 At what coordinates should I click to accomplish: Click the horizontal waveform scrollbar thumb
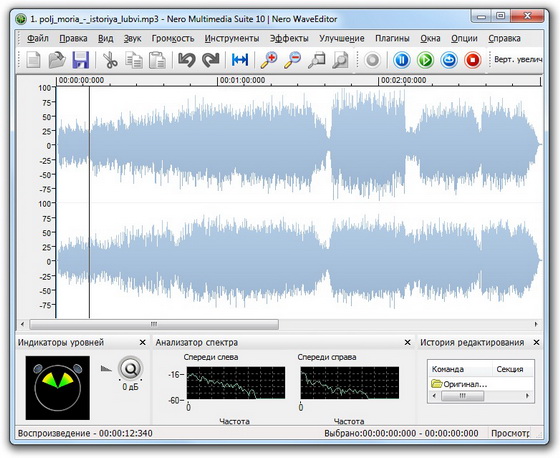pyautogui.click(x=154, y=324)
